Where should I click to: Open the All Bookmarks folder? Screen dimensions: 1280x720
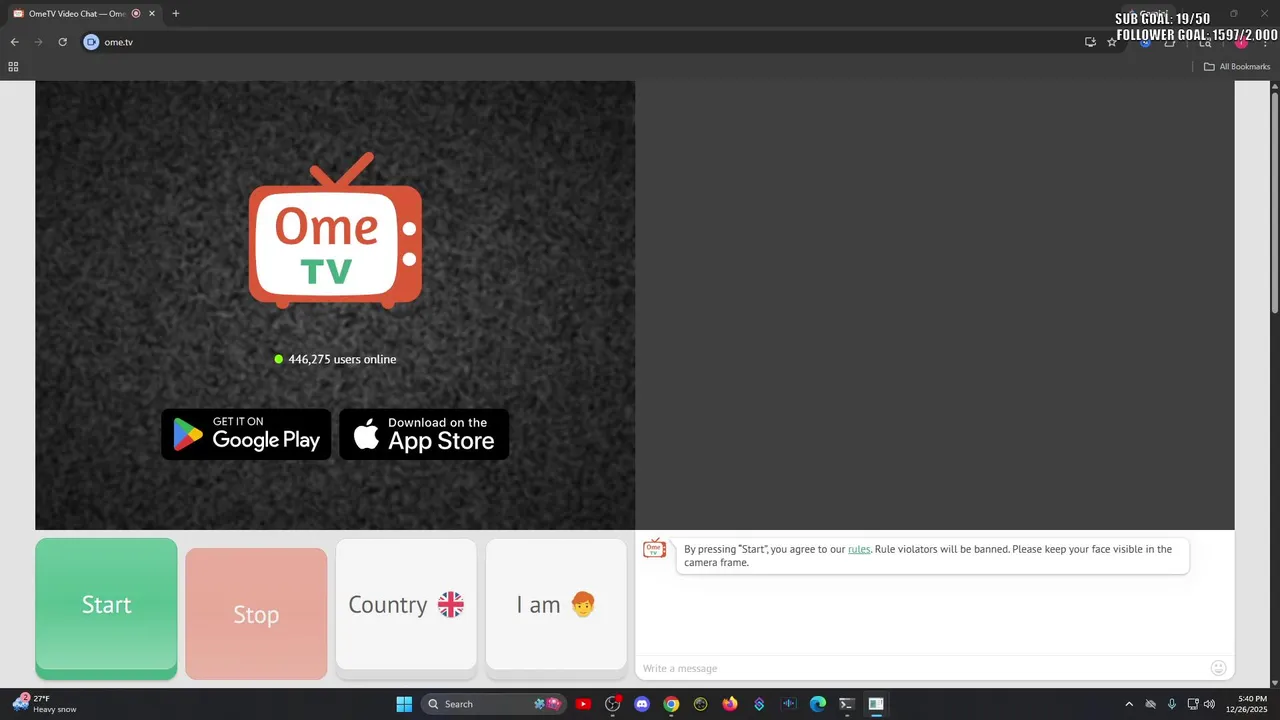[x=1237, y=67]
